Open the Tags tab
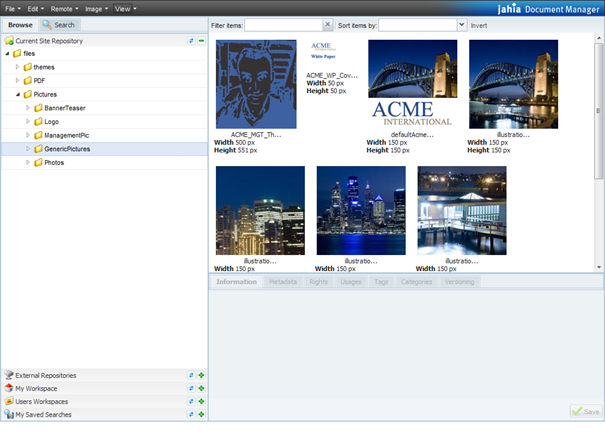This screenshot has height=433, width=605. pos(381,282)
